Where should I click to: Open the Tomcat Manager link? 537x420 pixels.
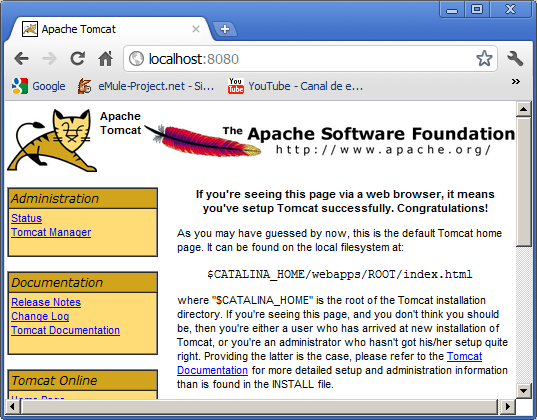51,232
